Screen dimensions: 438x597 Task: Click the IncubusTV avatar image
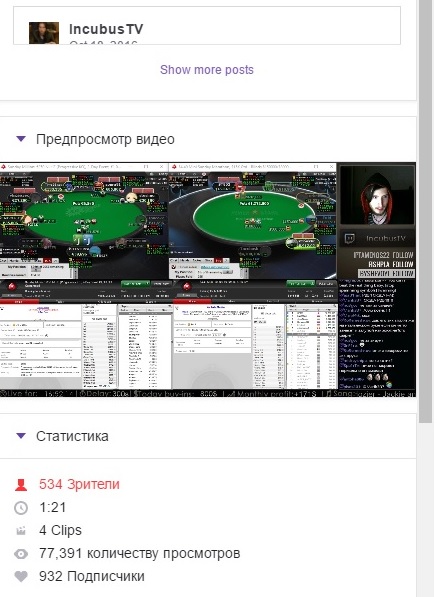[x=44, y=33]
